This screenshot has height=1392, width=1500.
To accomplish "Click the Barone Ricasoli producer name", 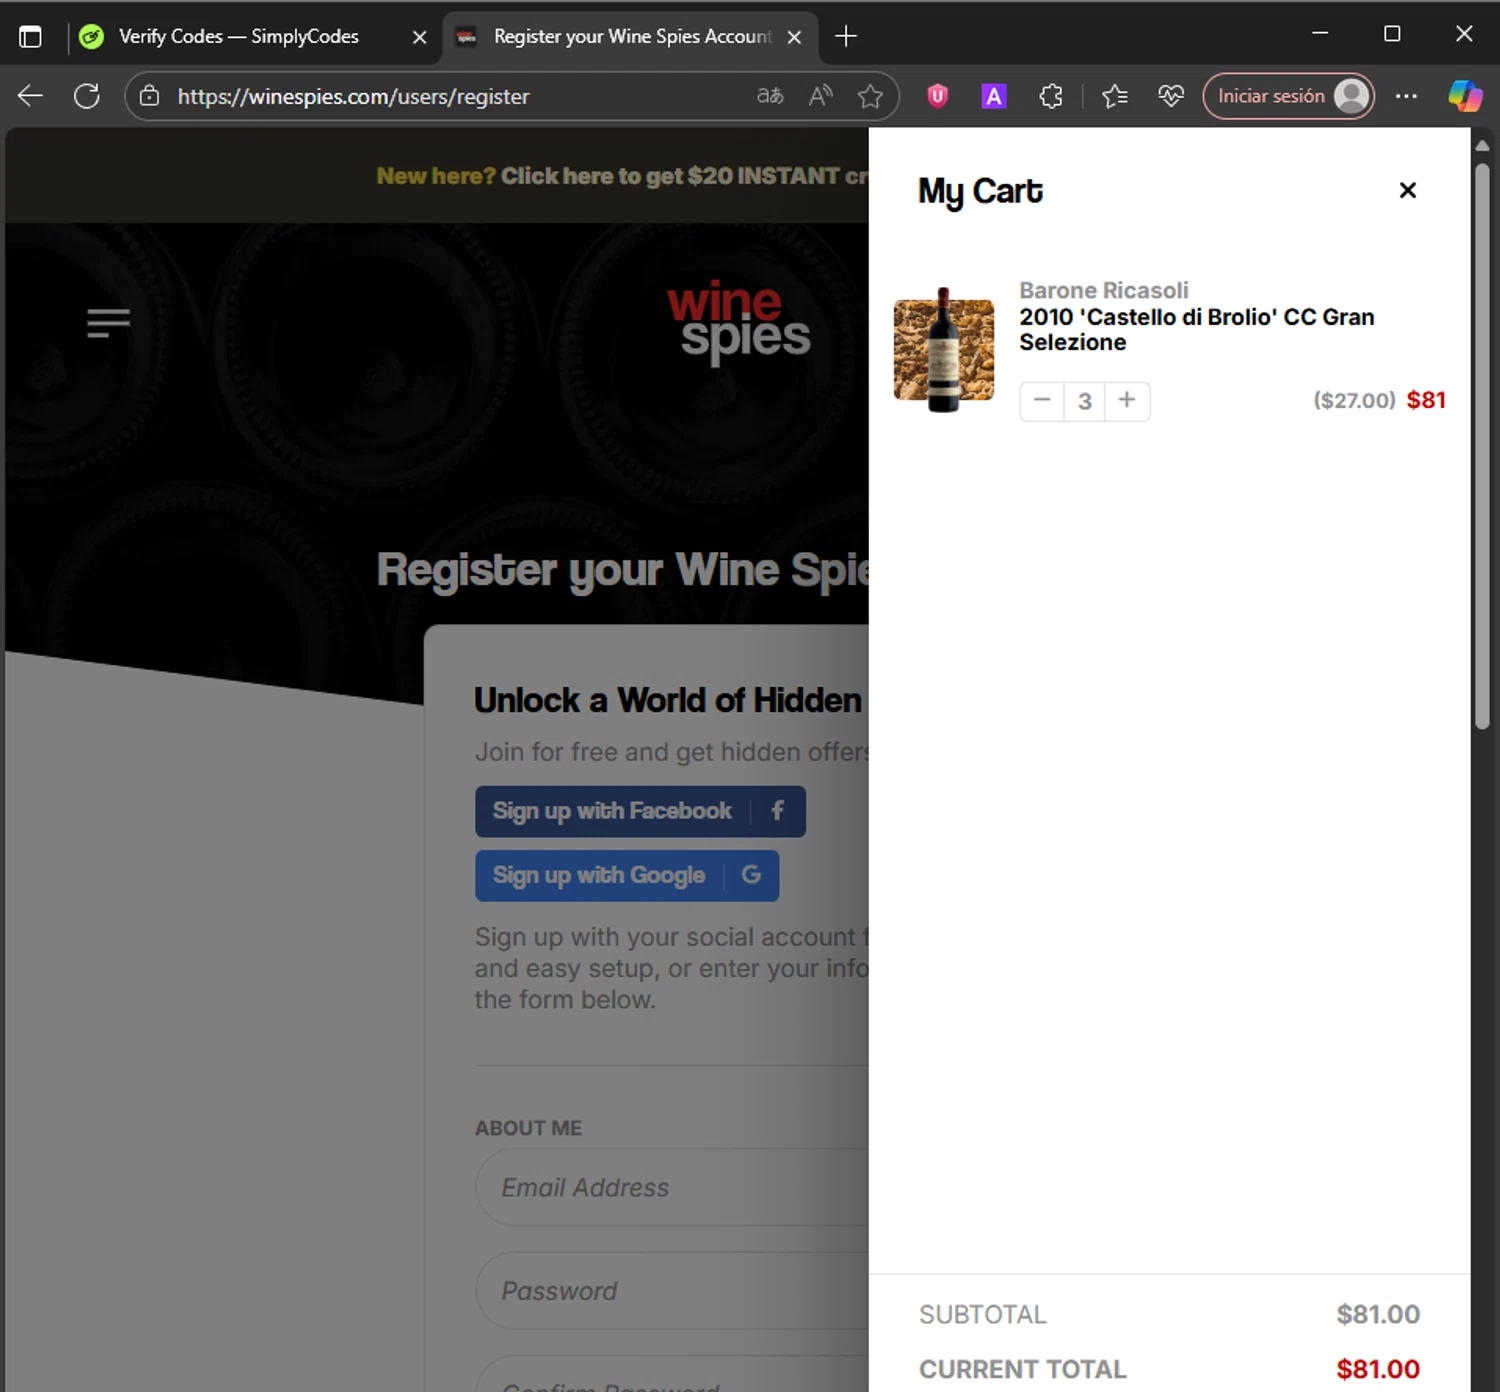I will pos(1104,290).
